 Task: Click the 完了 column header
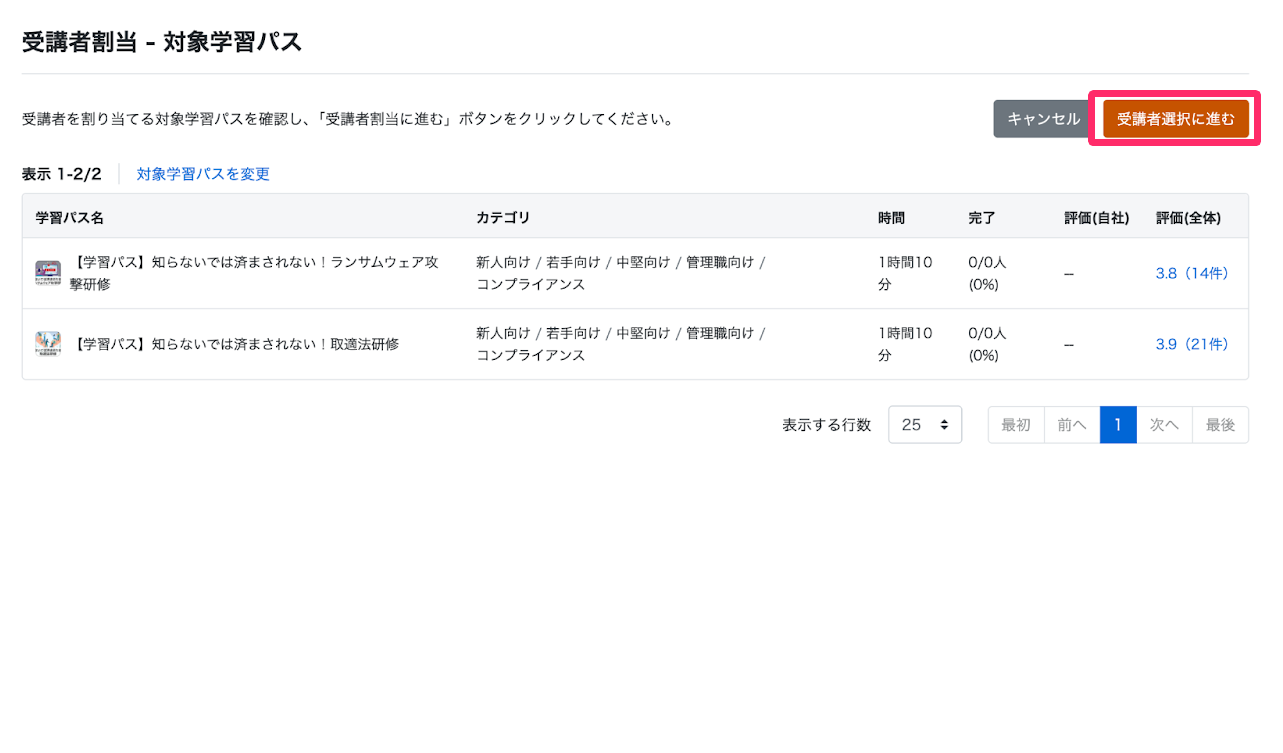(982, 217)
